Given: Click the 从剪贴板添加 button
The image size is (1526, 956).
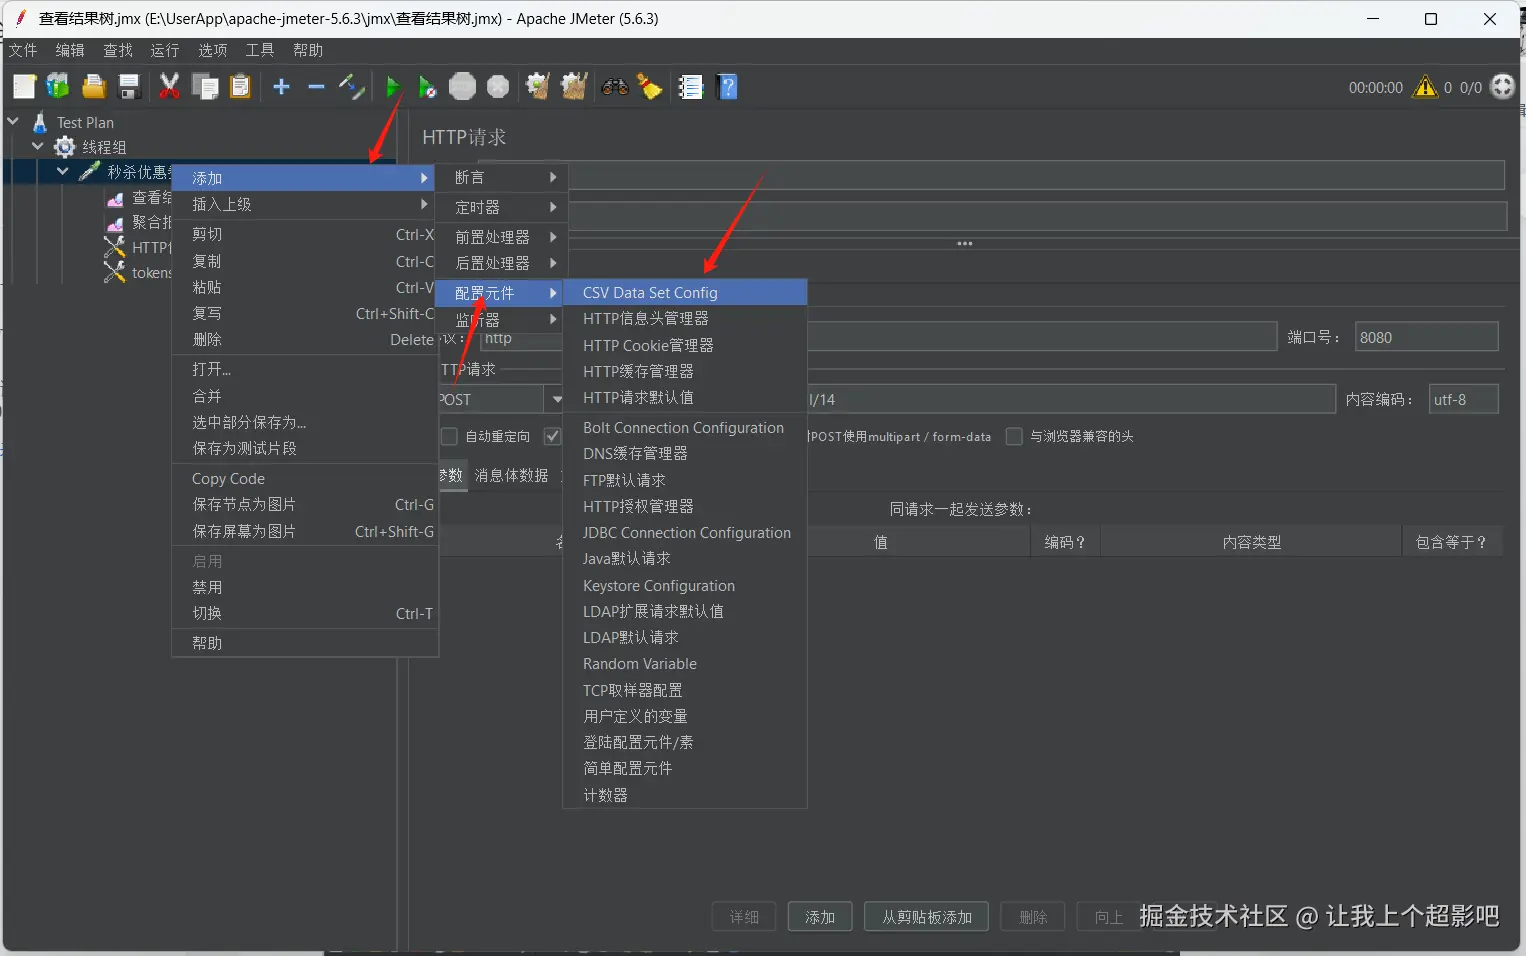Looking at the screenshot, I should (926, 917).
